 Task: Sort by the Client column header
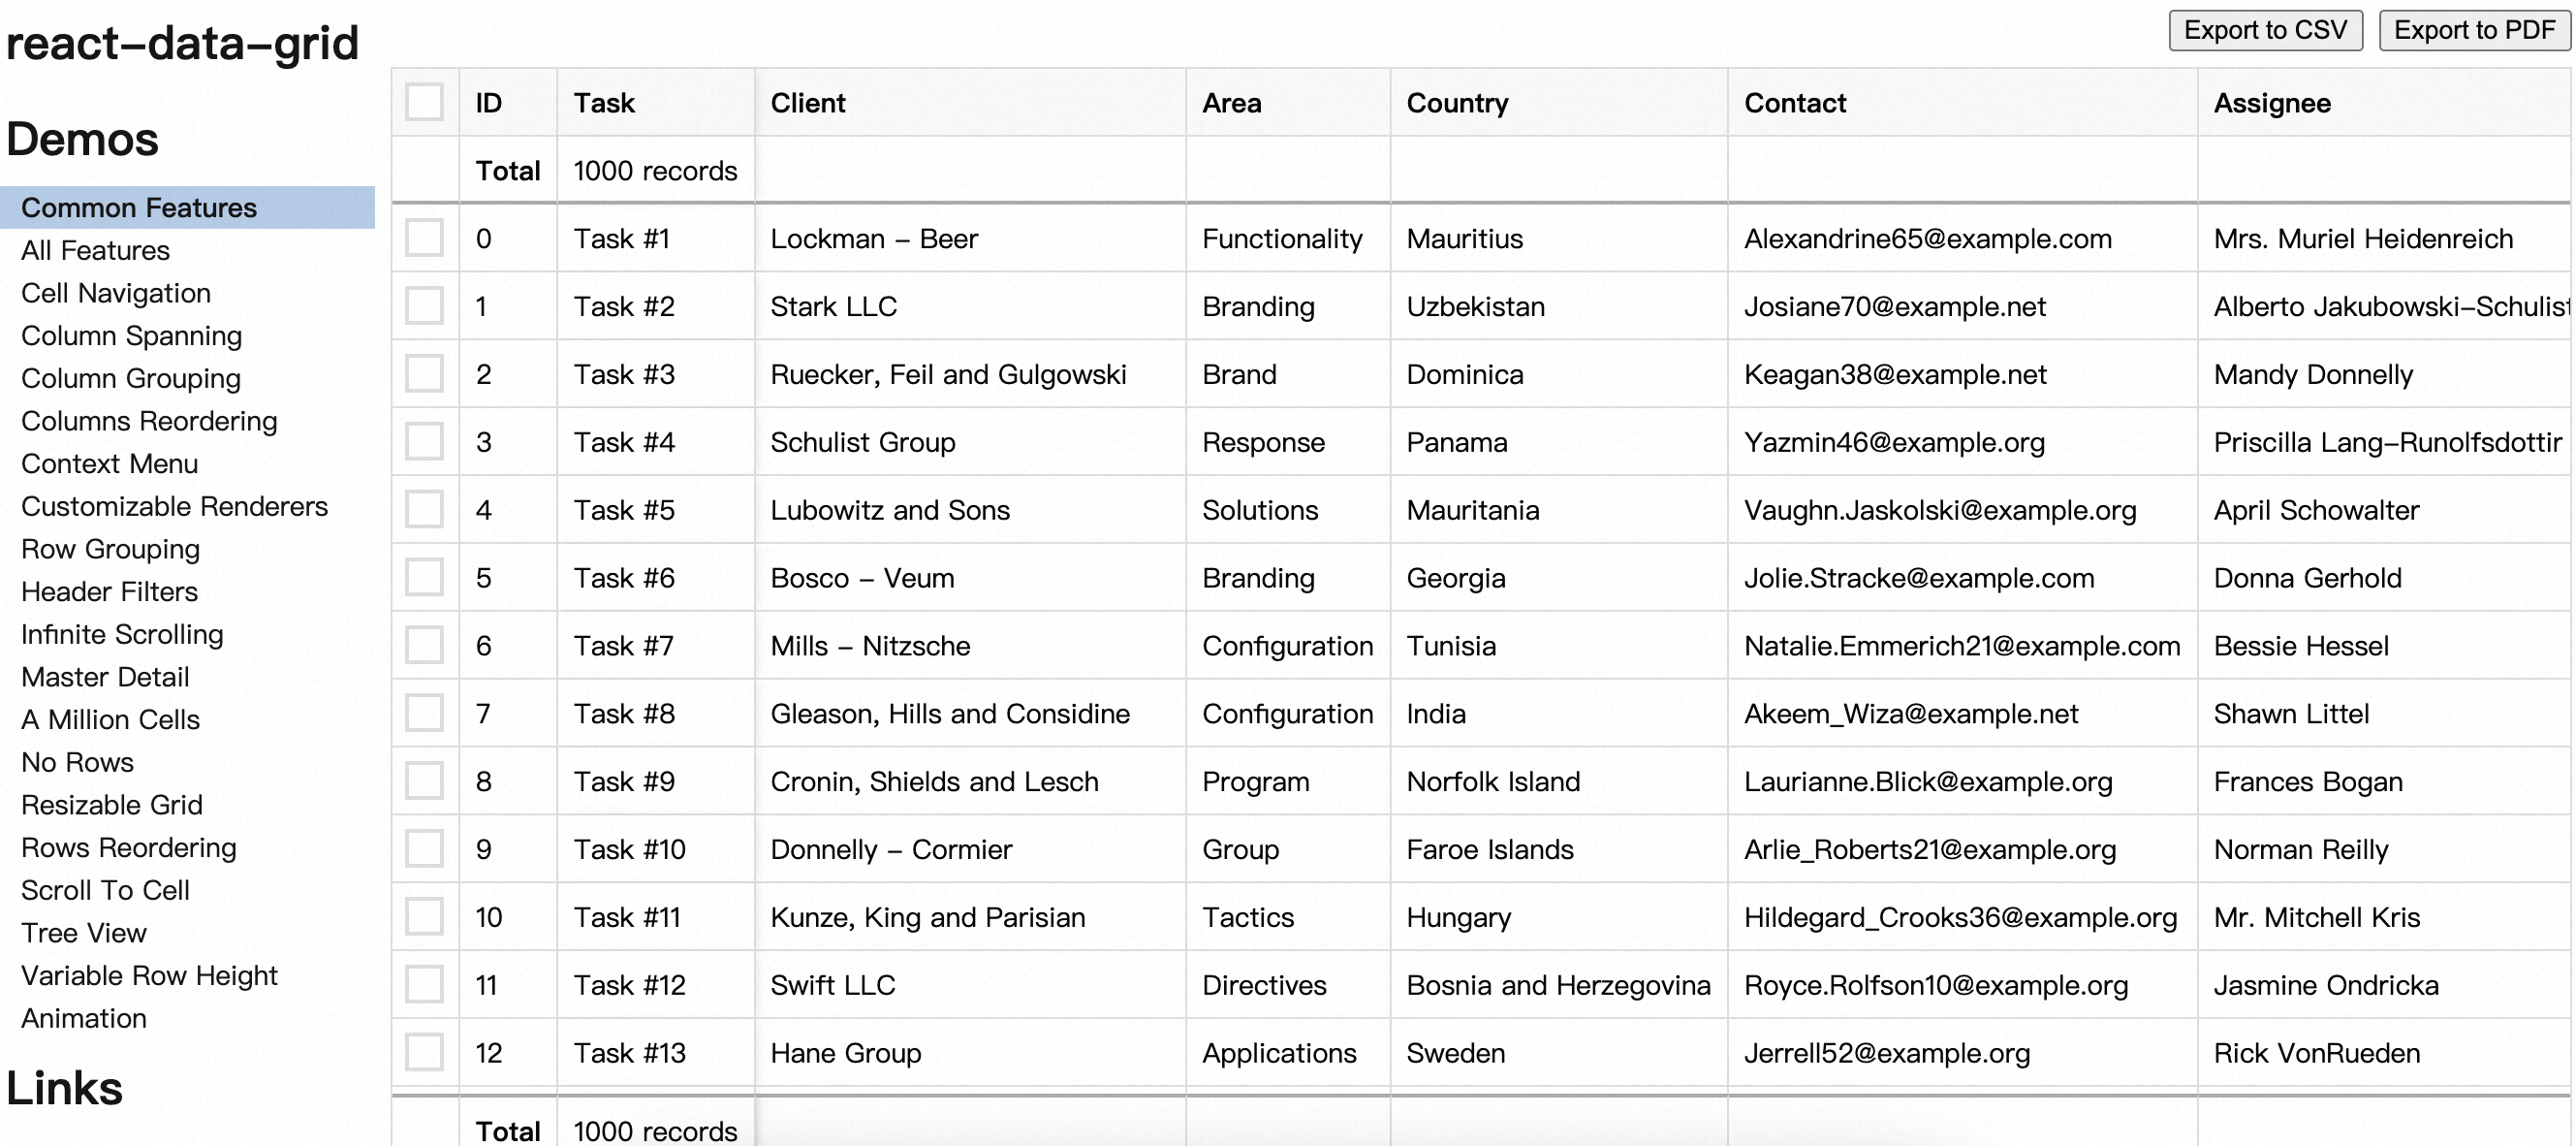808,102
